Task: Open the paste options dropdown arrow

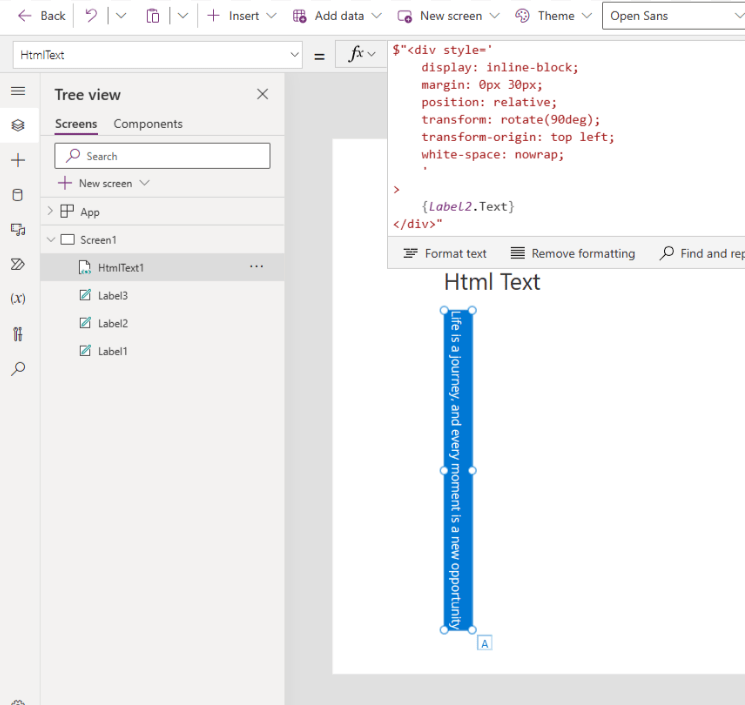Action: pyautogui.click(x=183, y=16)
